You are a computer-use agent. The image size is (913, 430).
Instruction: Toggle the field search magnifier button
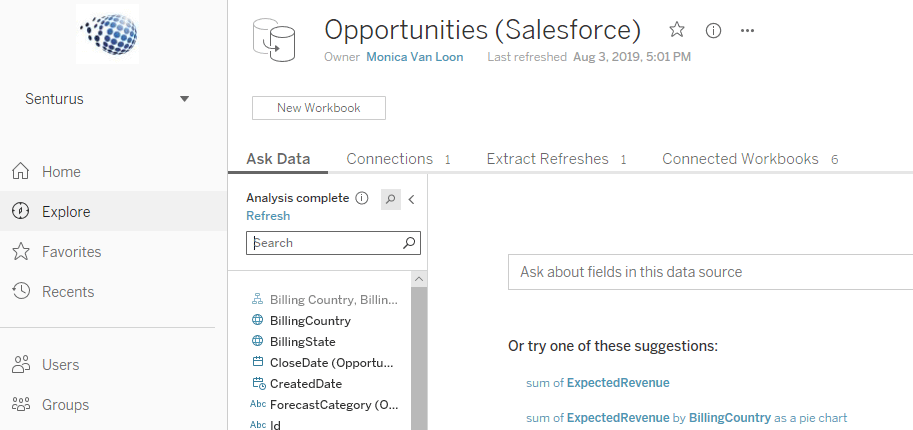point(391,199)
